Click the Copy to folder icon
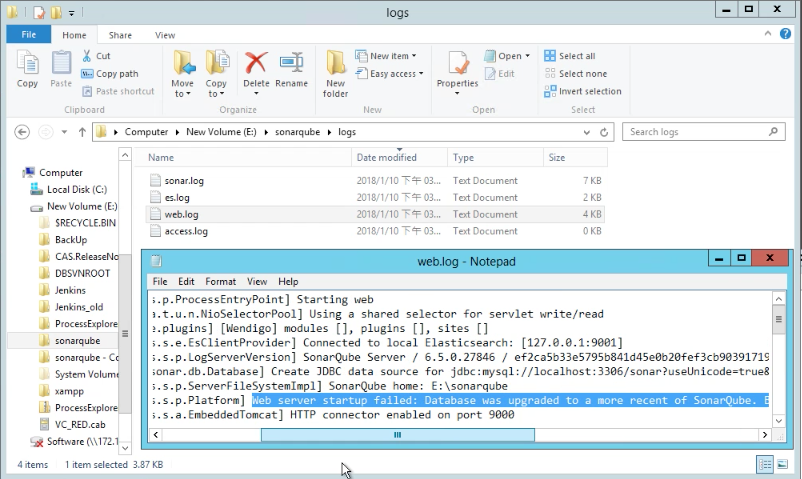The image size is (802, 479). (217, 62)
